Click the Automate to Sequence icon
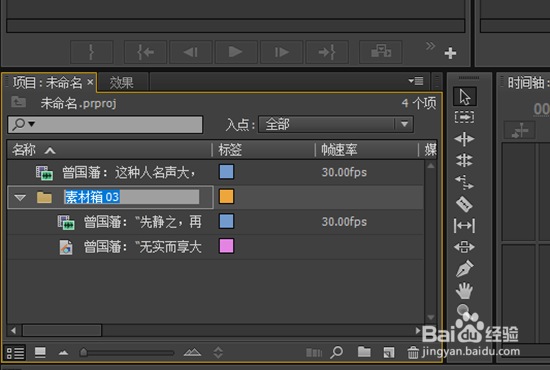Image resolution: width=550 pixels, height=370 pixels. pyautogui.click(x=314, y=352)
